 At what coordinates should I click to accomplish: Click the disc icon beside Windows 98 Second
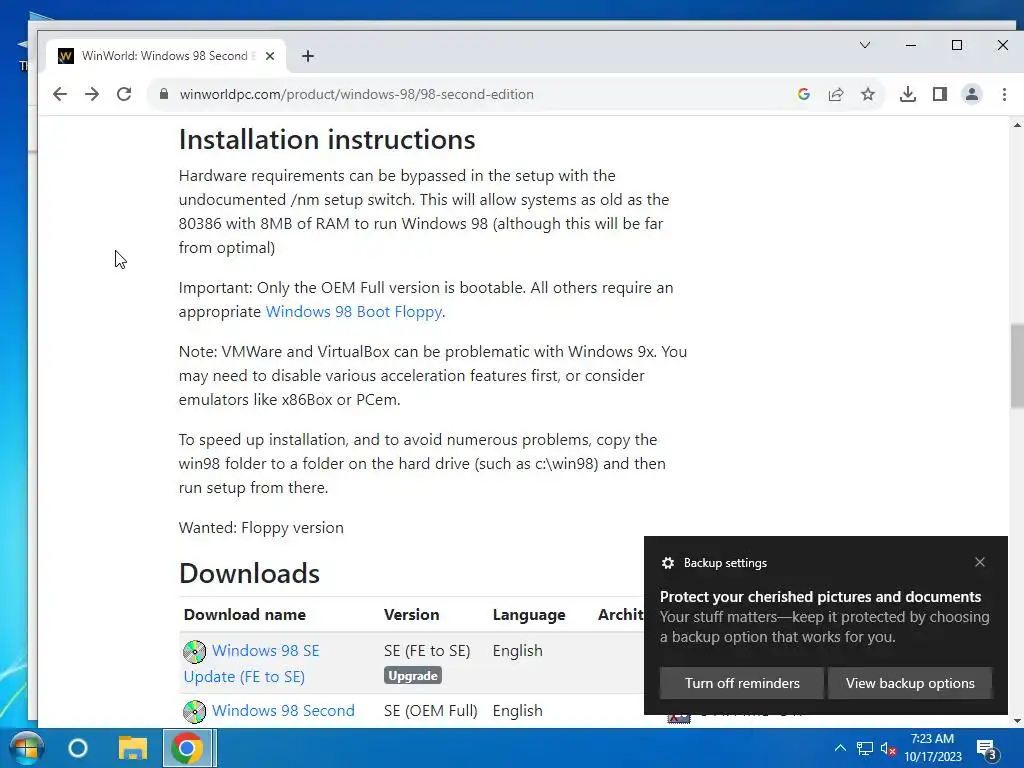tap(195, 711)
